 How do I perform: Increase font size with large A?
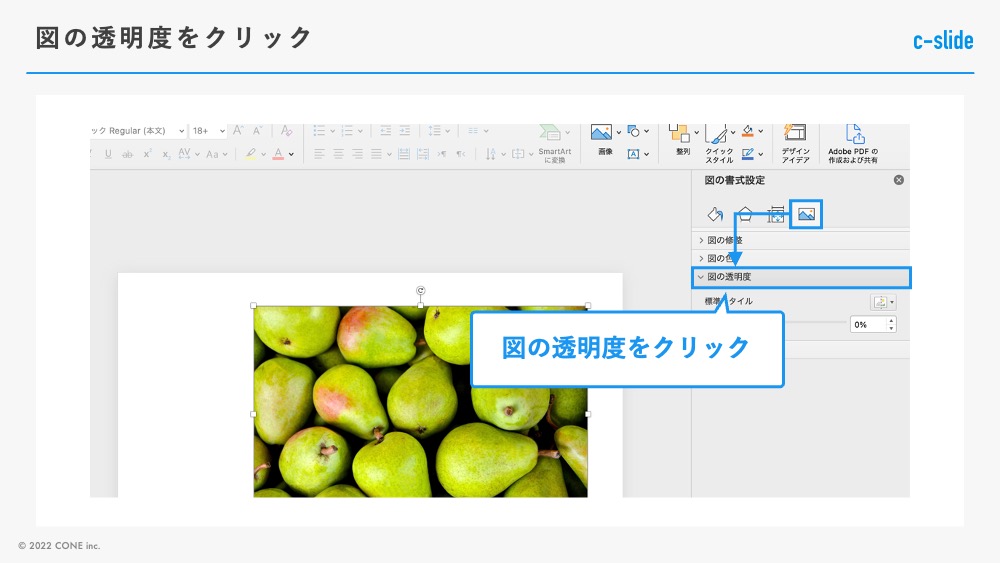click(238, 130)
